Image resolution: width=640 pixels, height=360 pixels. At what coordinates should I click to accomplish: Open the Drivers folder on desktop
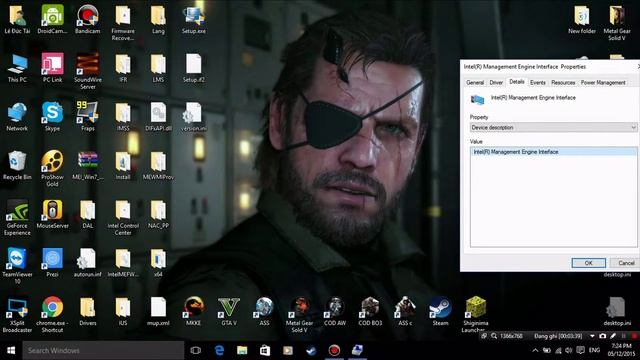(x=87, y=311)
